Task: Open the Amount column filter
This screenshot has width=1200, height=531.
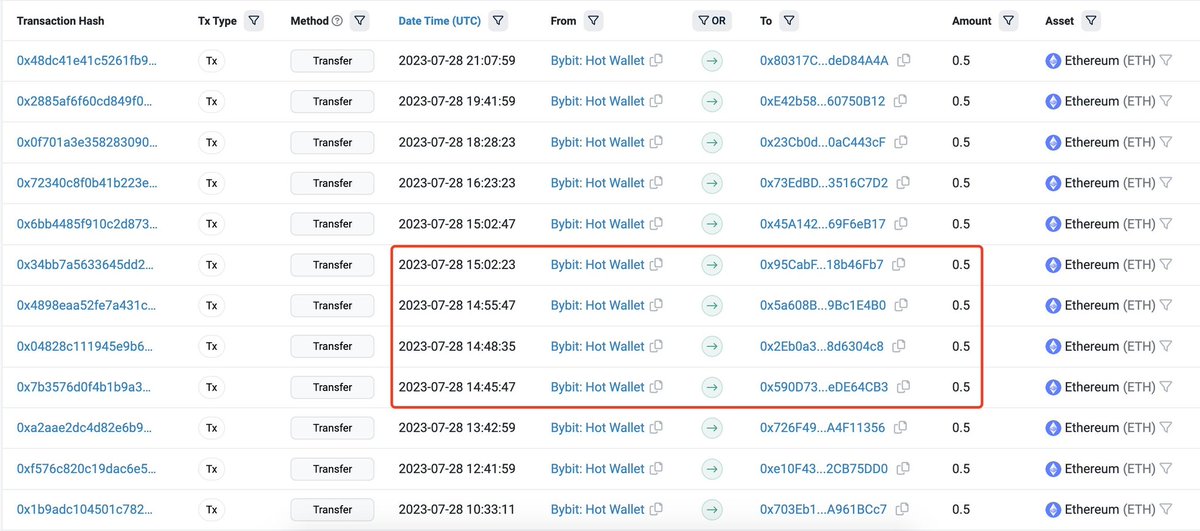Action: tap(1008, 20)
